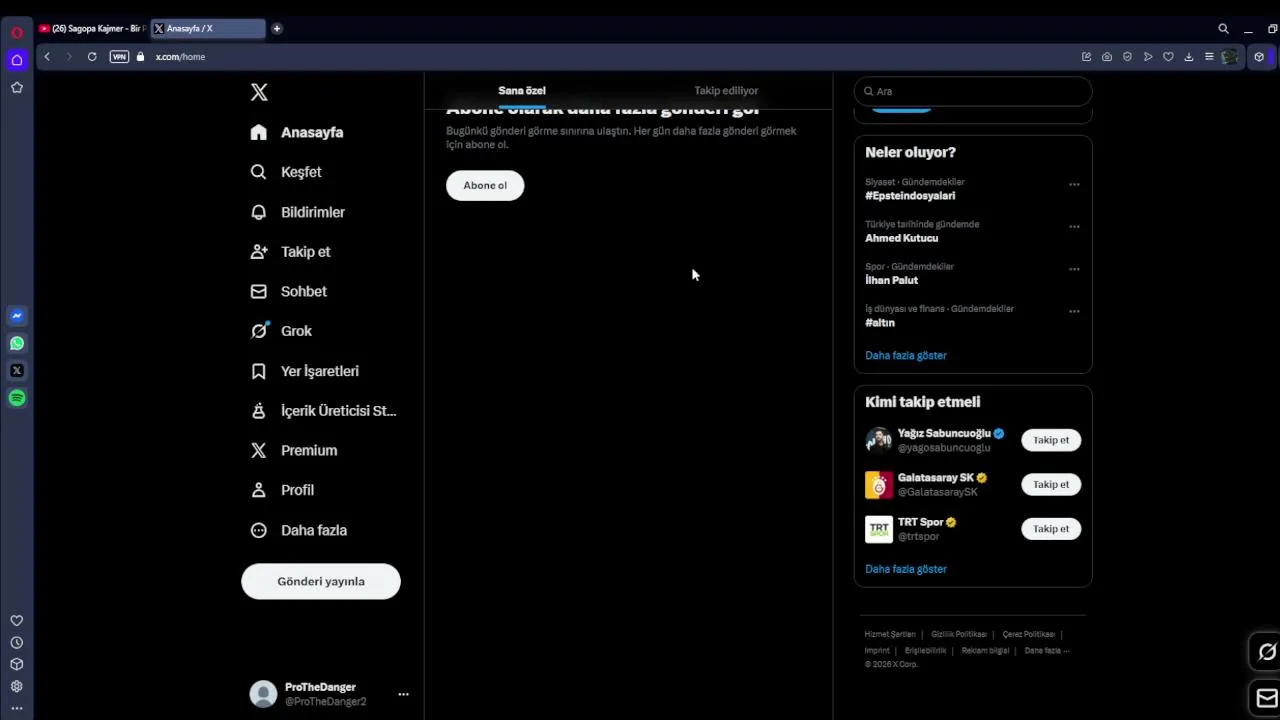Click the Grok floating icon
This screenshot has height=720, width=1280.
[x=1267, y=652]
